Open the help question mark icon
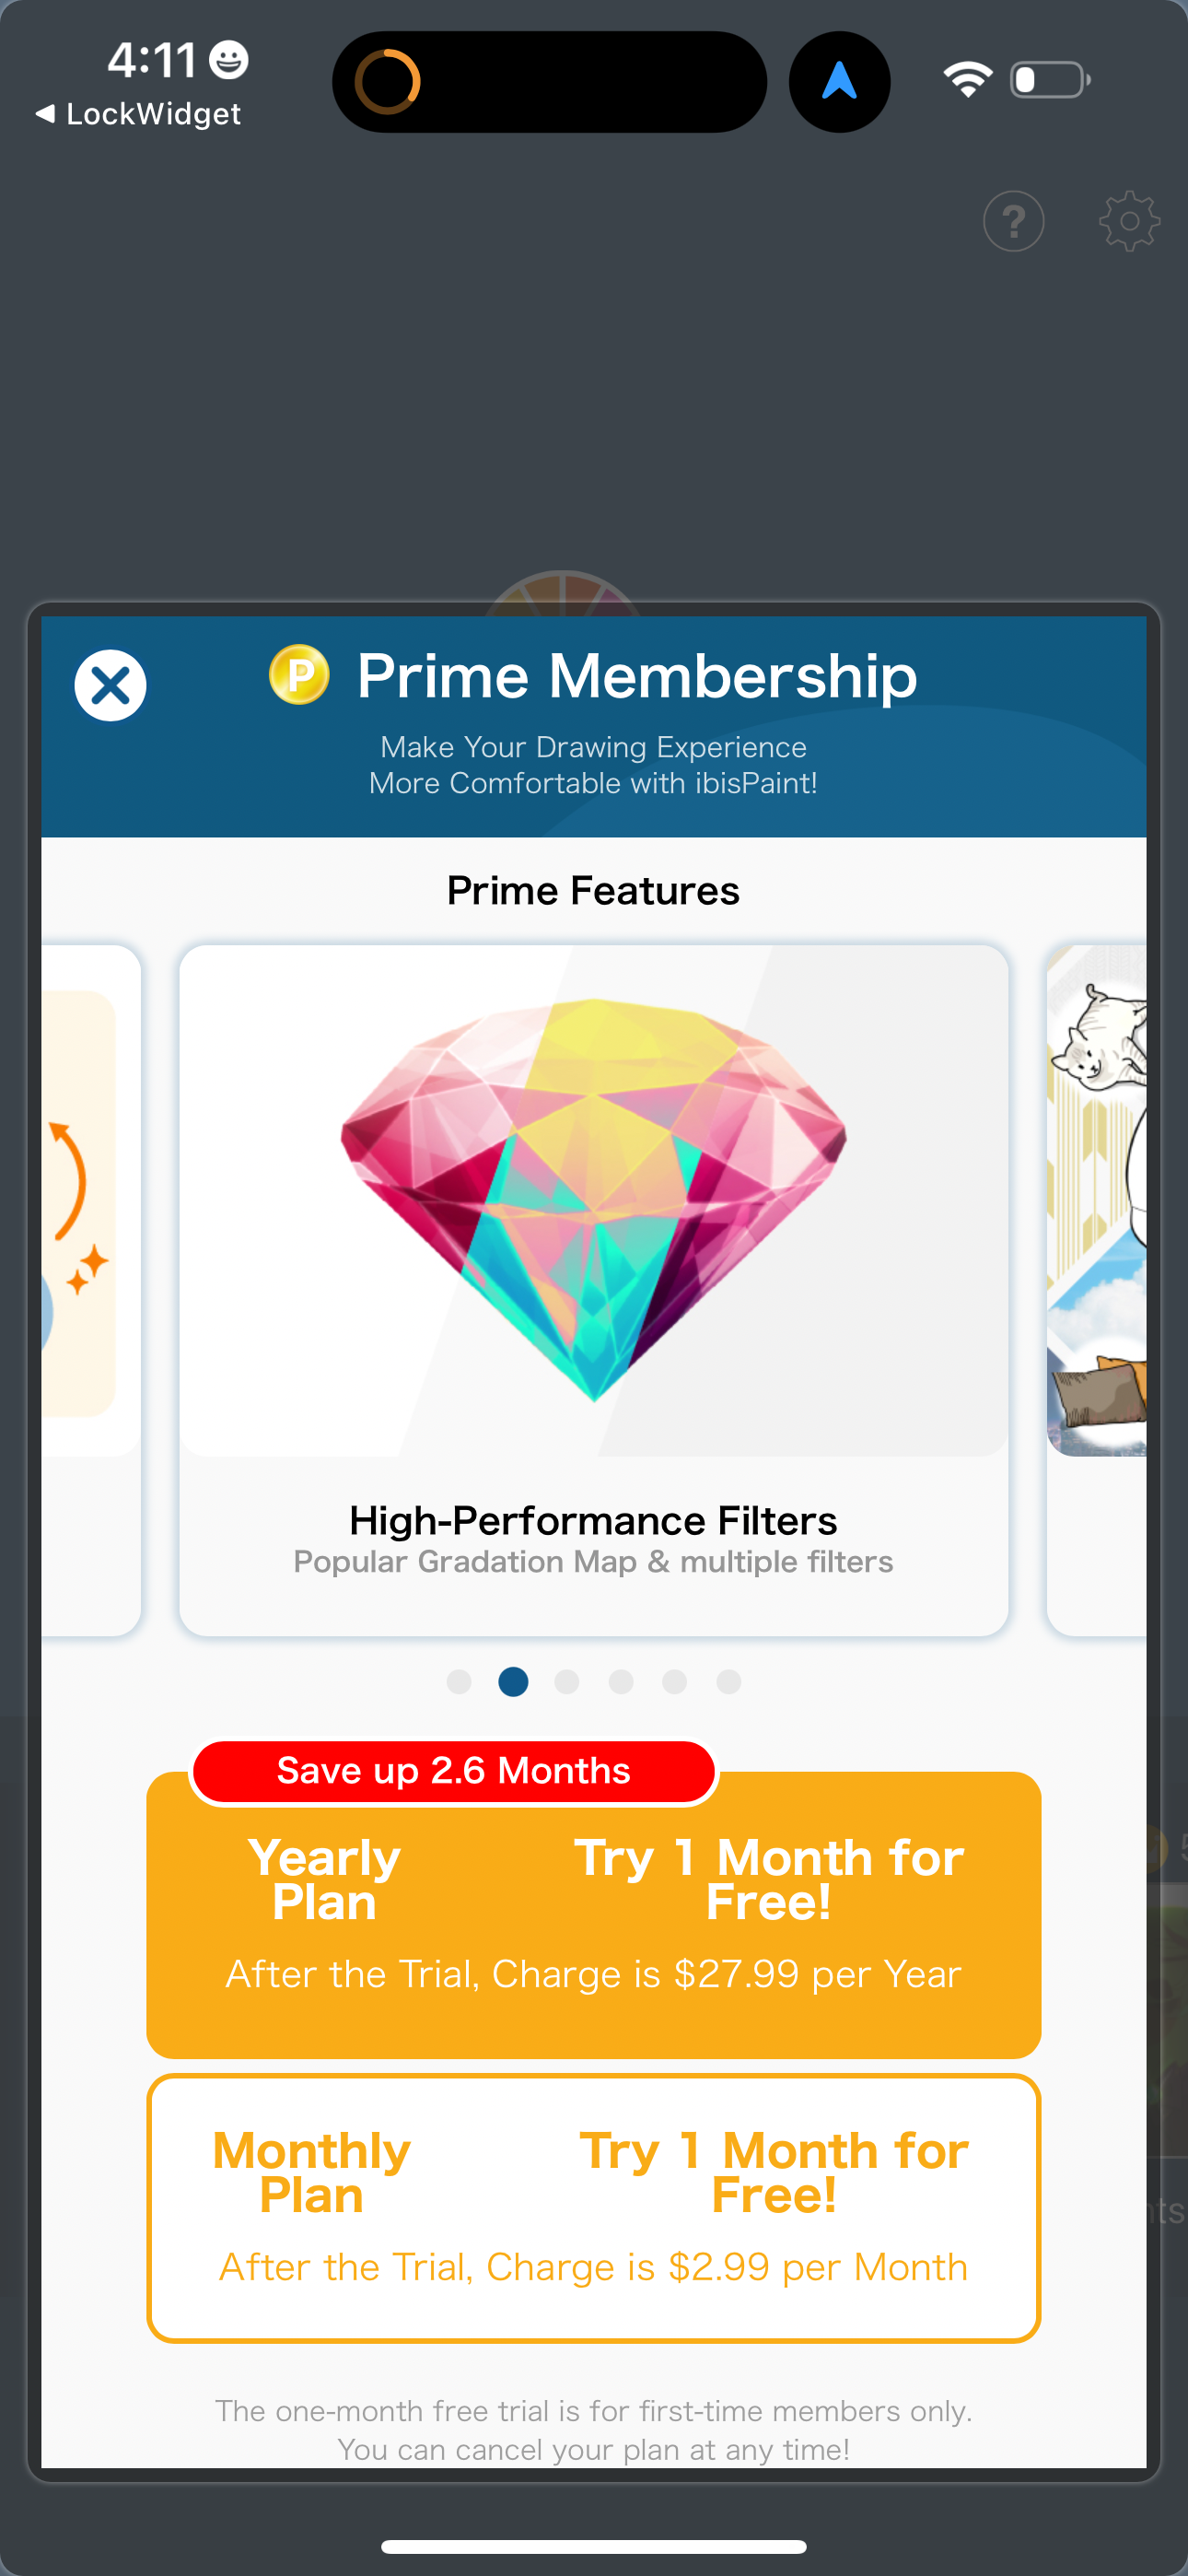The height and width of the screenshot is (2576, 1188). point(1013,221)
